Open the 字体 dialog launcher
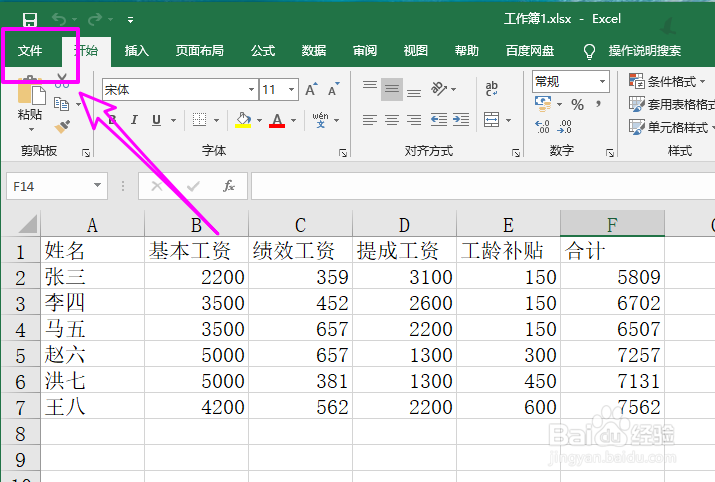This screenshot has width=715, height=482. click(x=343, y=153)
